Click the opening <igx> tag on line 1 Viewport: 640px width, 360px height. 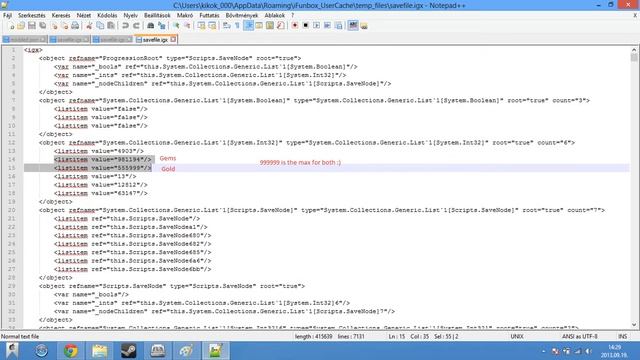pos(33,50)
